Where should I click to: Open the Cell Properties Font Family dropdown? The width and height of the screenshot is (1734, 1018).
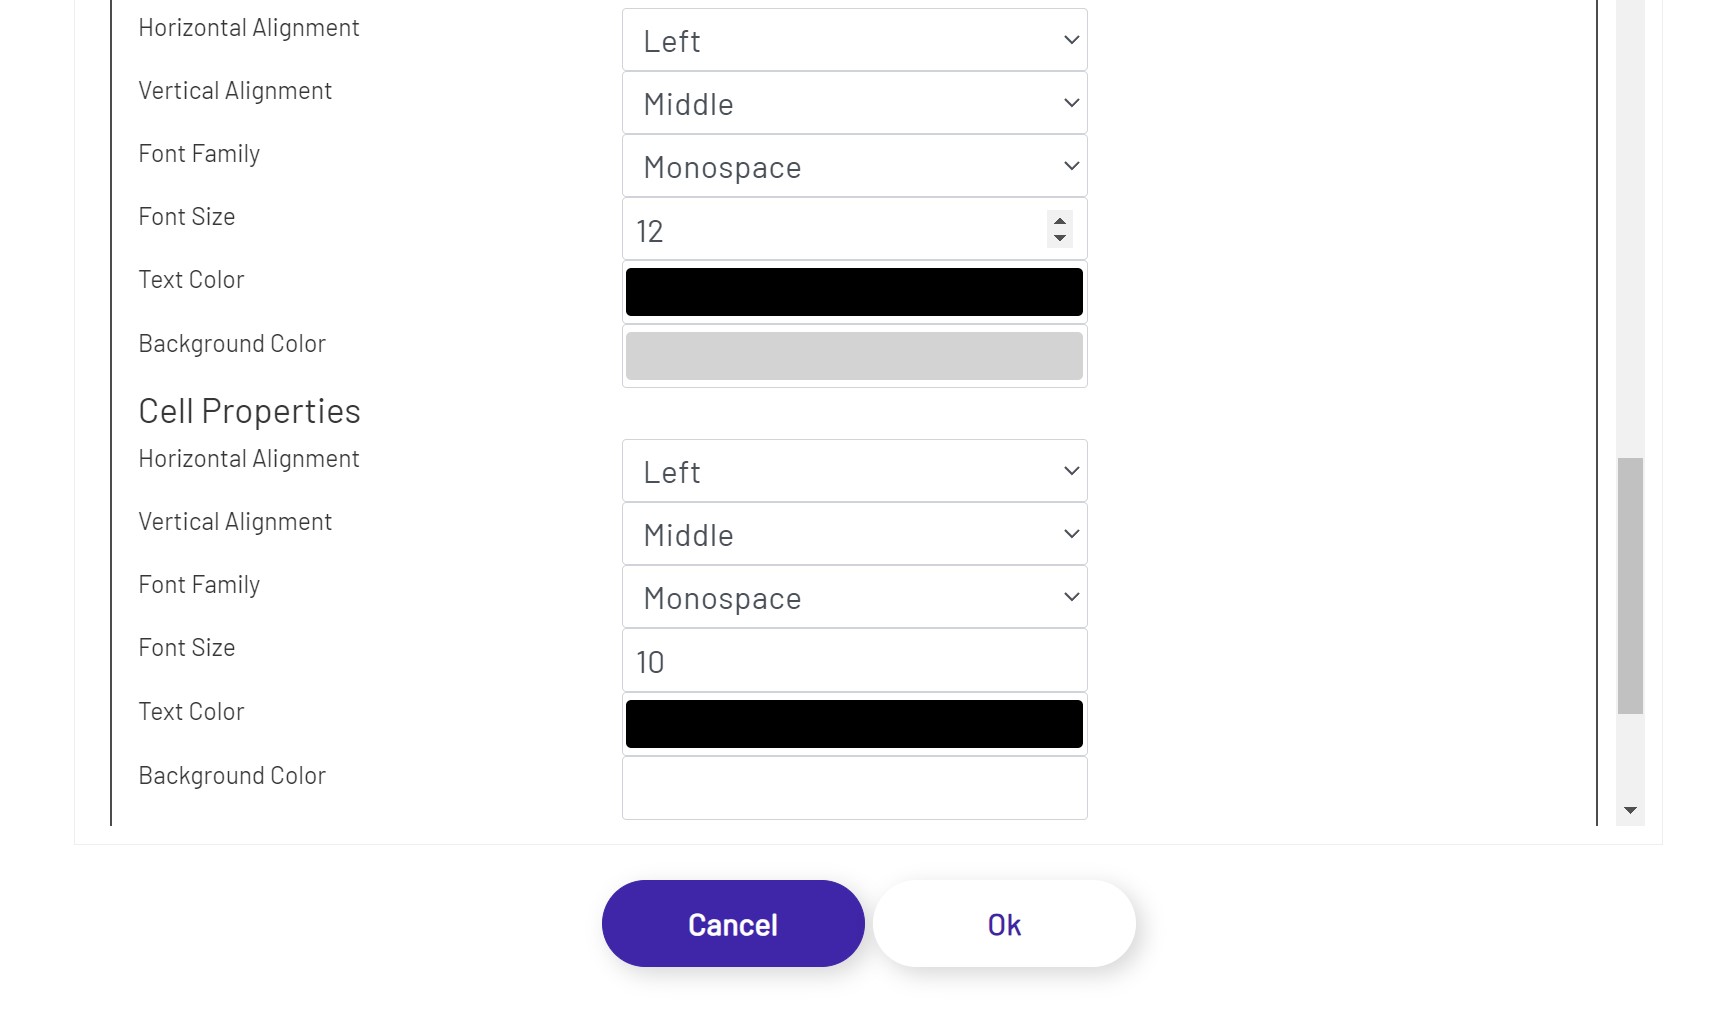853,597
